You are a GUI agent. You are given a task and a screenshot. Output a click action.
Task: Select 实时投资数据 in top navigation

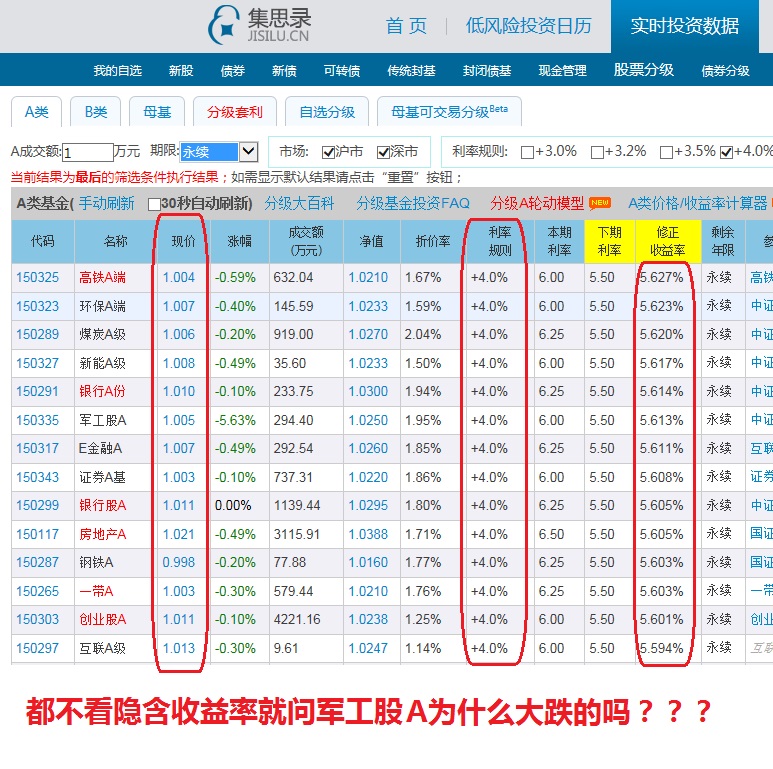coord(685,26)
